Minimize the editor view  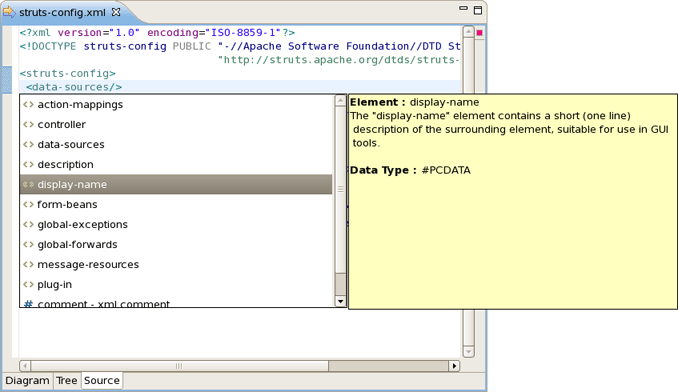(x=464, y=8)
